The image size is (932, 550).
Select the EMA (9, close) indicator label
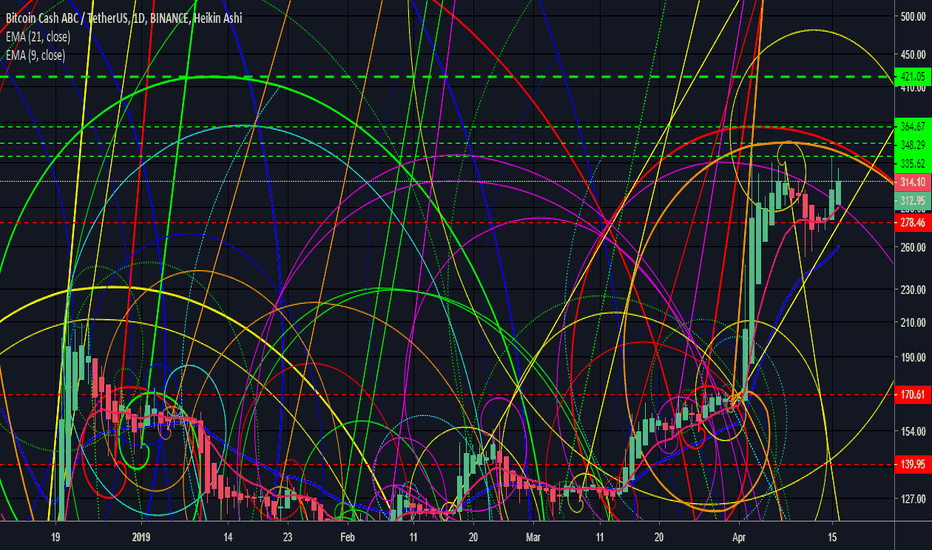[35, 55]
